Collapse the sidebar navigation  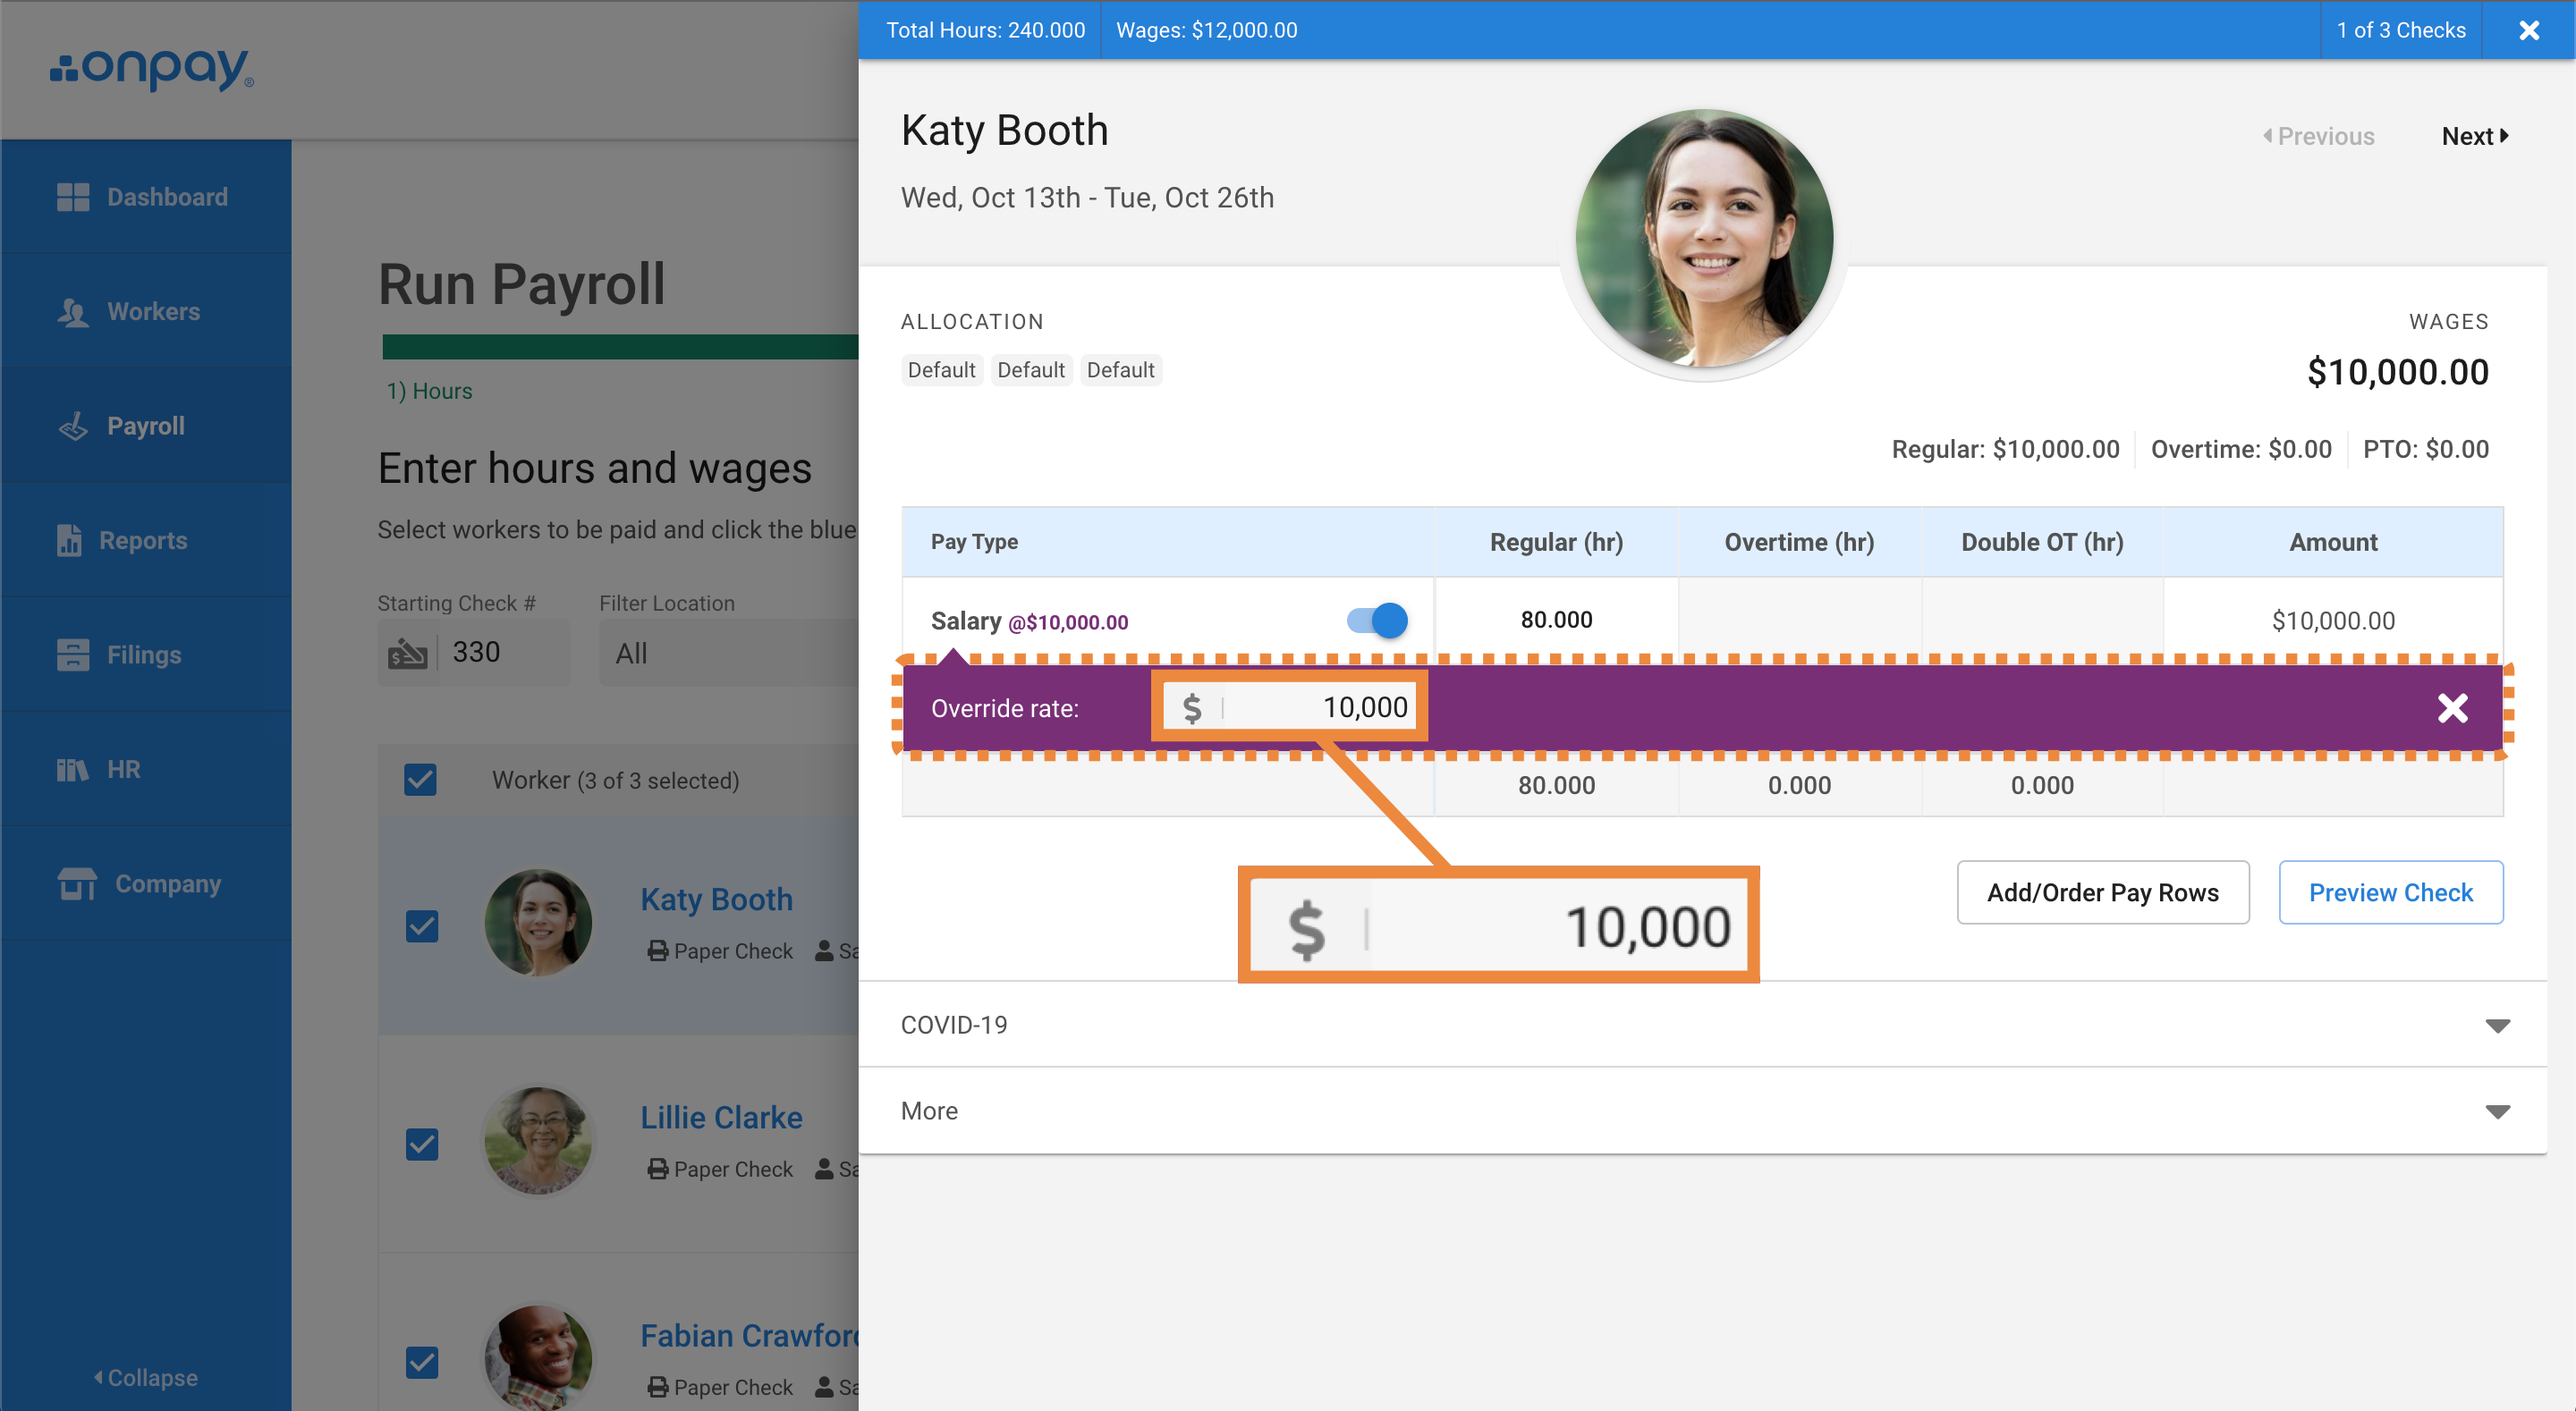[x=146, y=1377]
